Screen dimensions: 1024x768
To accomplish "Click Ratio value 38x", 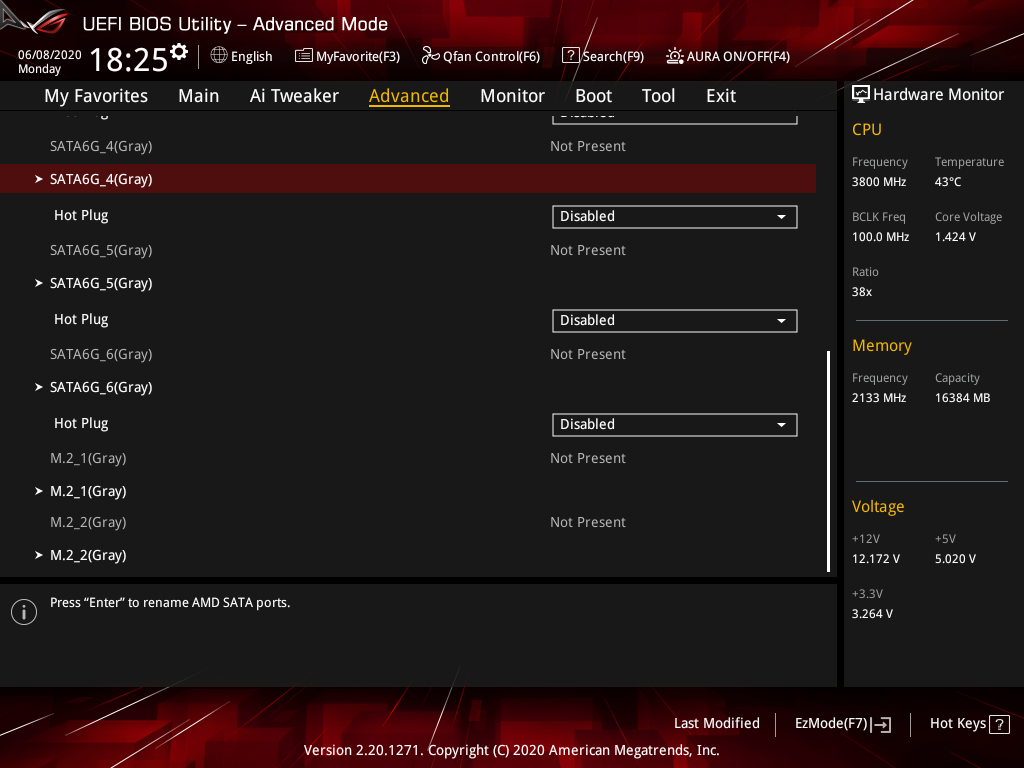I will pos(861,291).
